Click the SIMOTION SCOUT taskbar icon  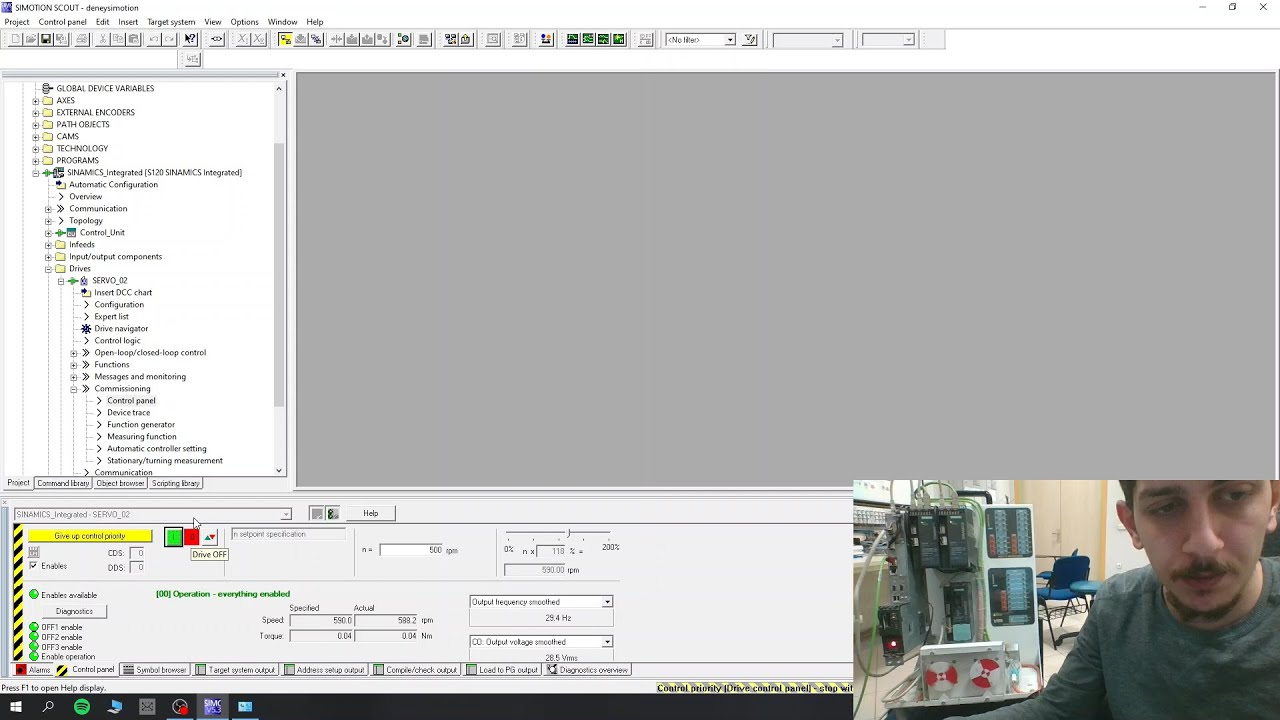point(212,707)
